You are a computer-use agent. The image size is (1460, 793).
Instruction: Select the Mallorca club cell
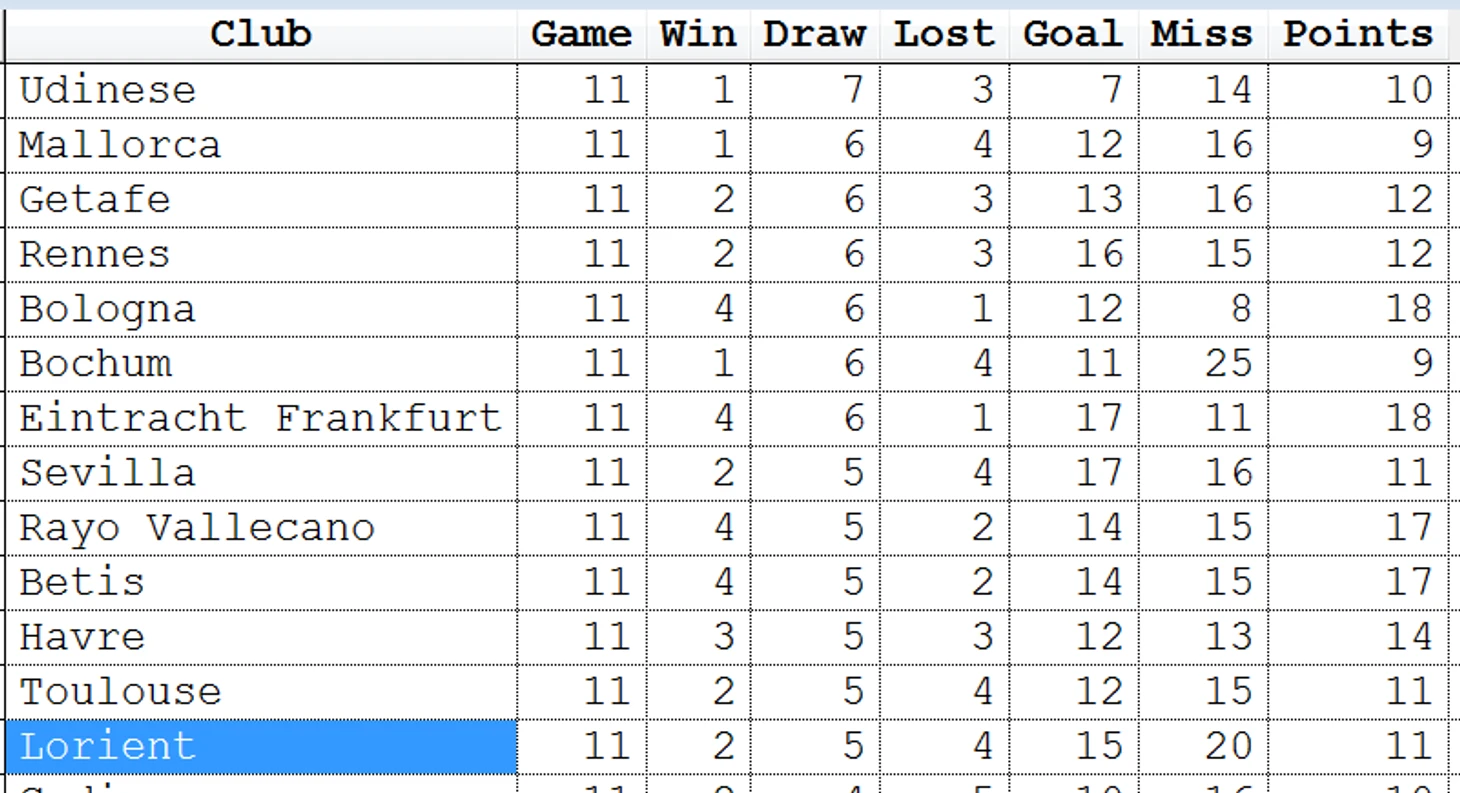coord(261,145)
